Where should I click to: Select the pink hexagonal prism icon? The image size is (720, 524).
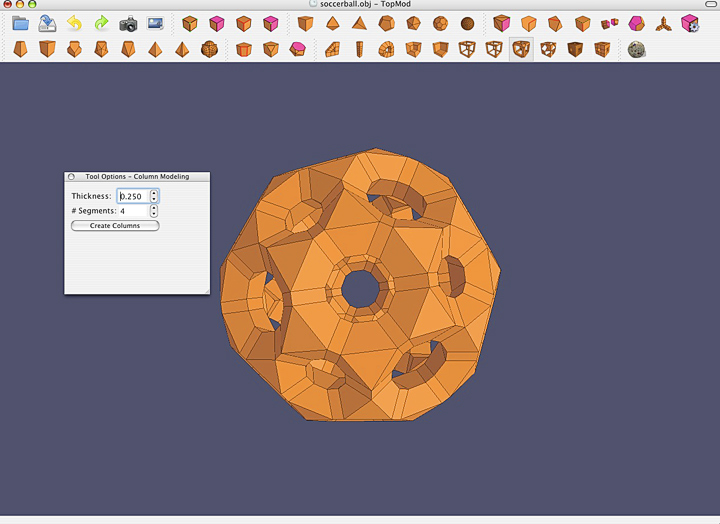[x=297, y=49]
